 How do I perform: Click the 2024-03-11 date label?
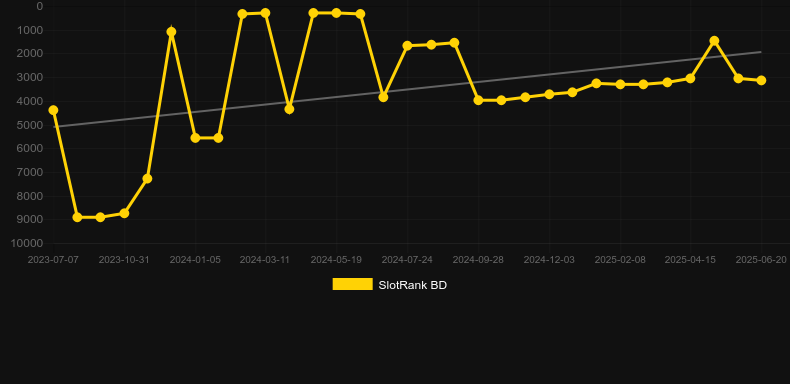click(x=266, y=260)
